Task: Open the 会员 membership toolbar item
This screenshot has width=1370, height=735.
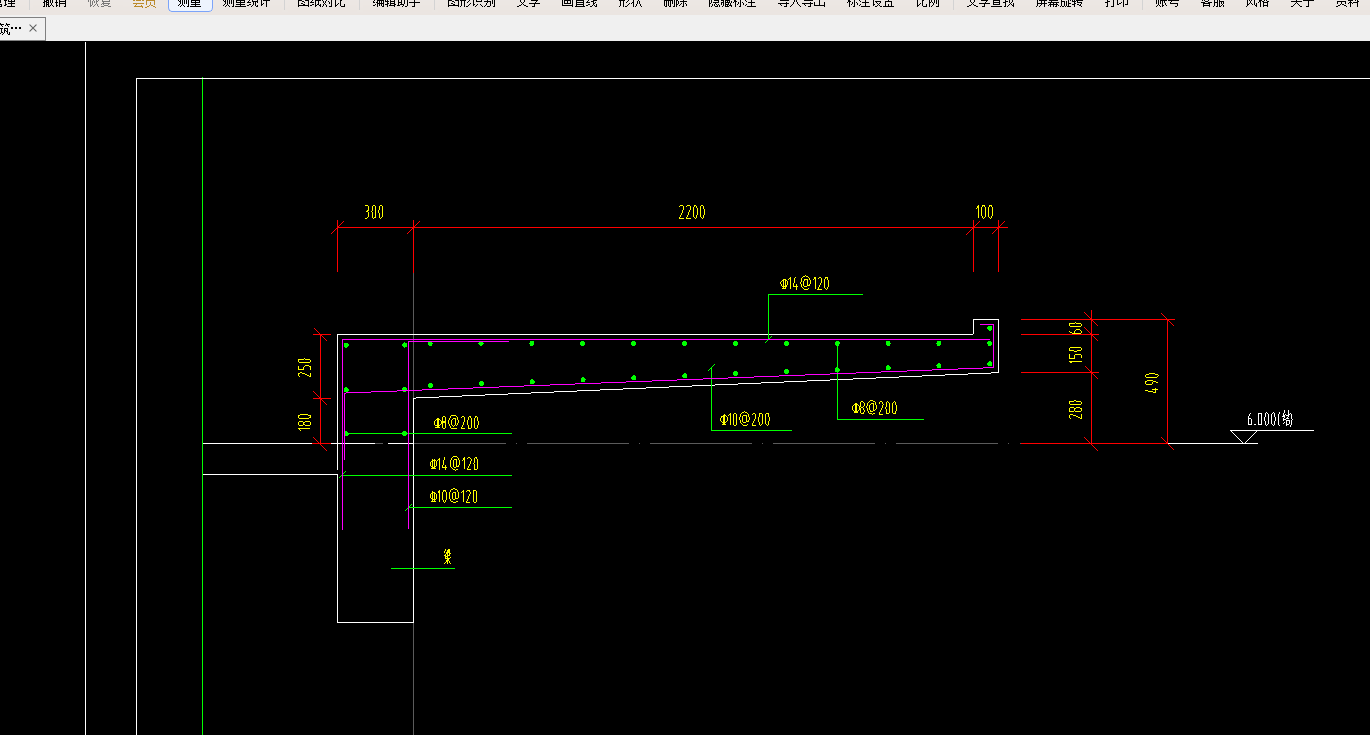Action: tap(145, 3)
